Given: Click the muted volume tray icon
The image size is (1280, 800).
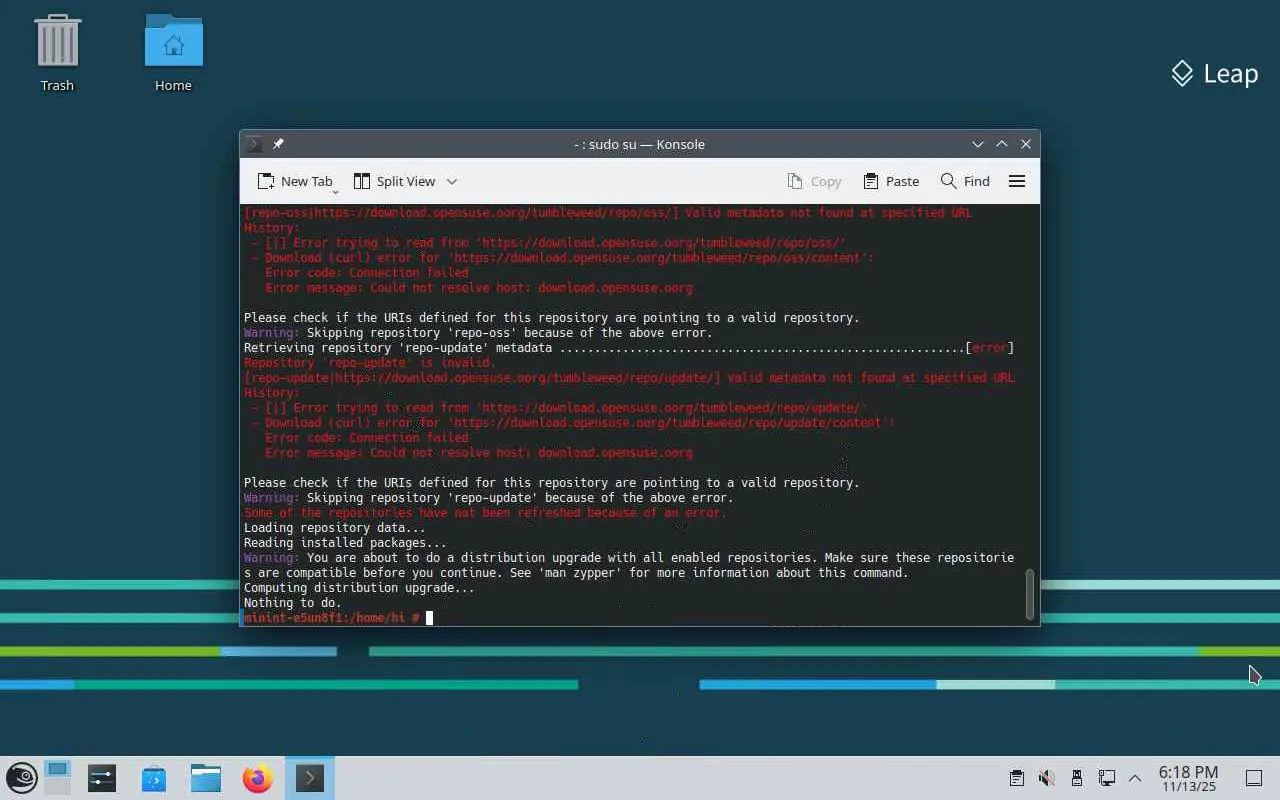Looking at the screenshot, I should [x=1046, y=778].
